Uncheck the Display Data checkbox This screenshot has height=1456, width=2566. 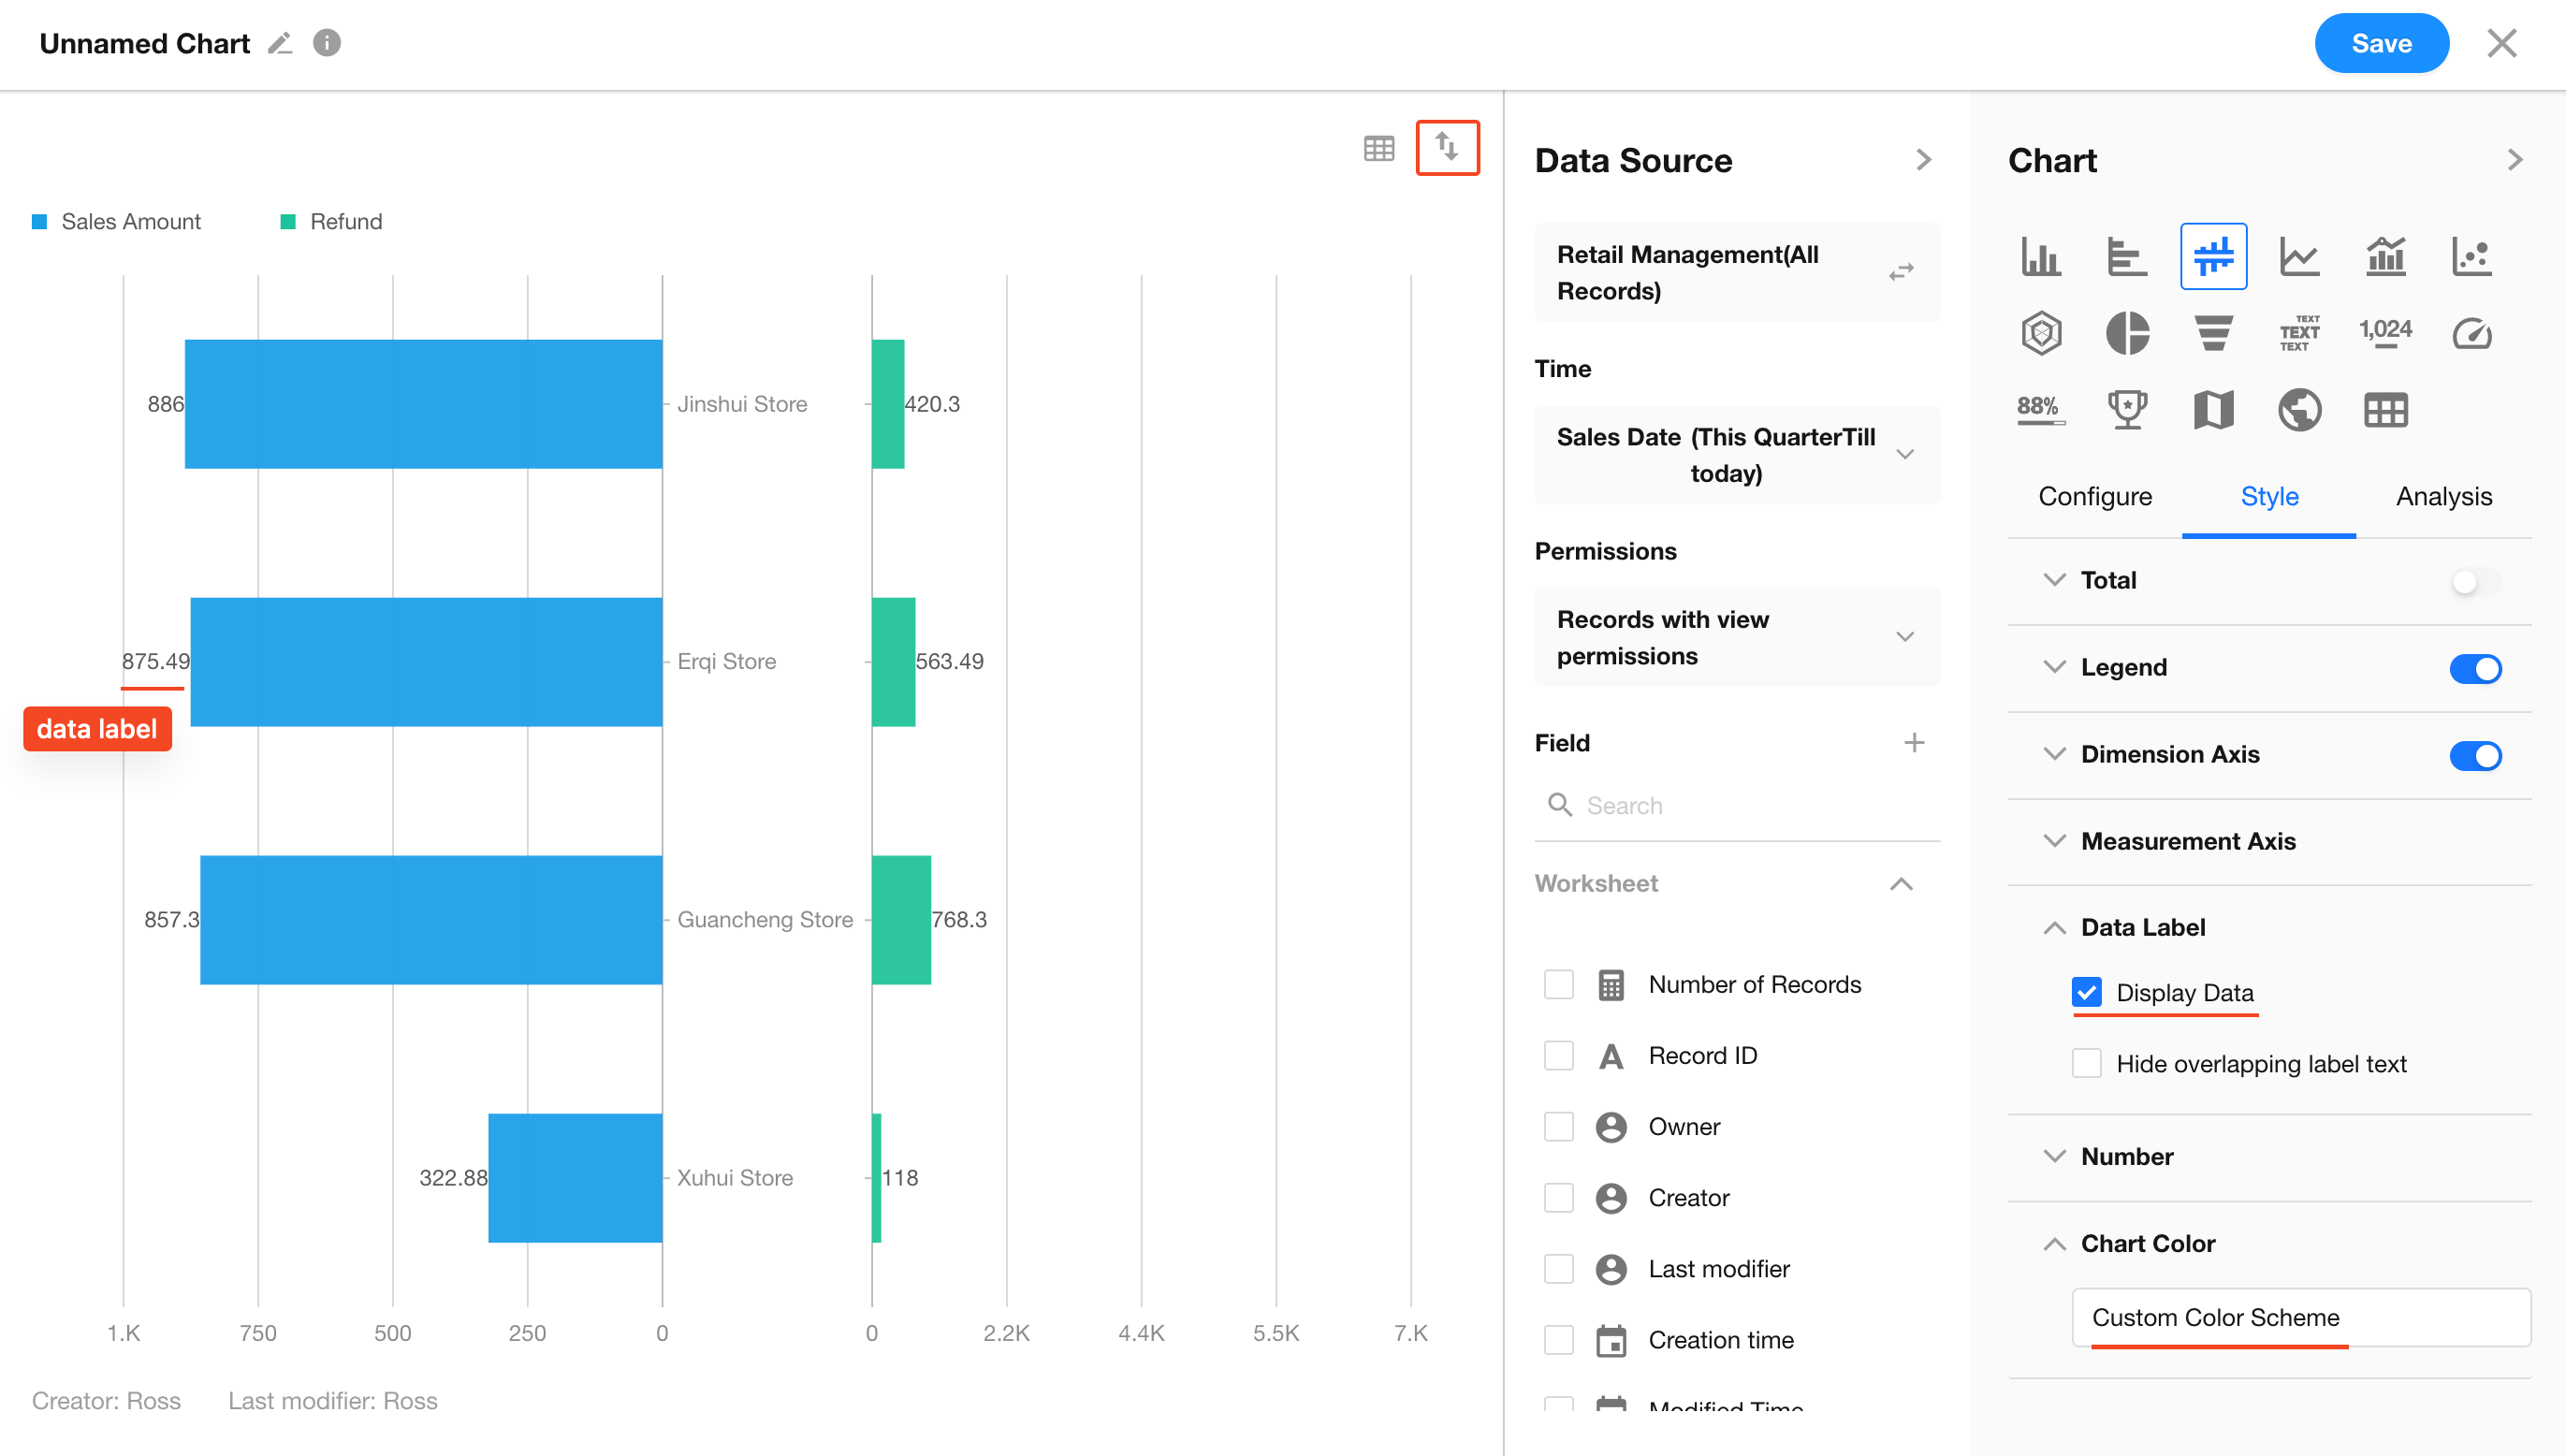[x=2086, y=992]
